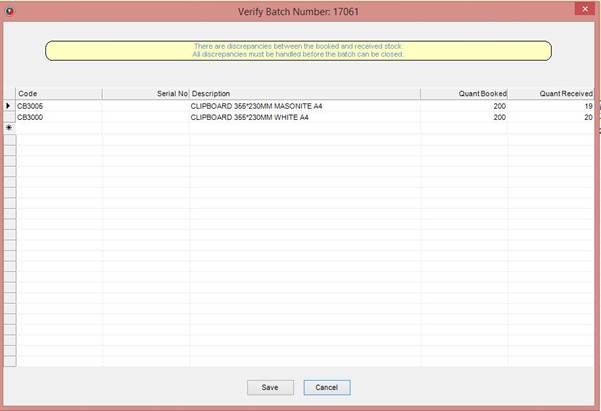The width and height of the screenshot is (601, 411).
Task: Sort by the Code column header
Action: click(58, 93)
